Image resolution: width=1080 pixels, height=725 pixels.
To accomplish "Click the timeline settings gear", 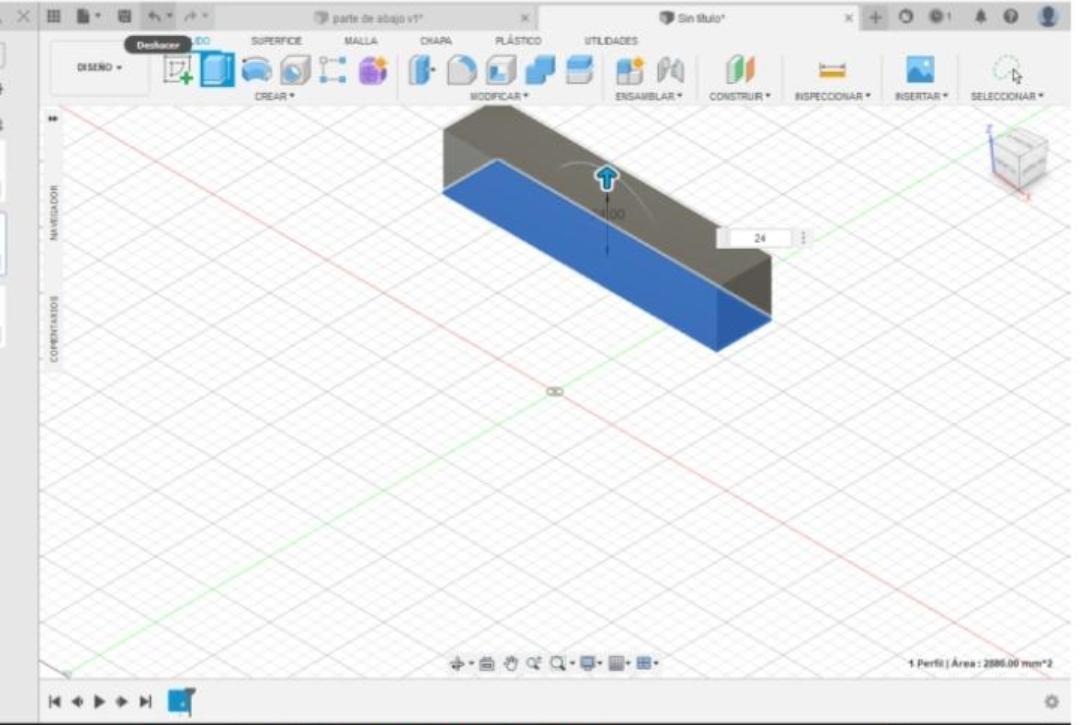I will pyautogui.click(x=1051, y=702).
